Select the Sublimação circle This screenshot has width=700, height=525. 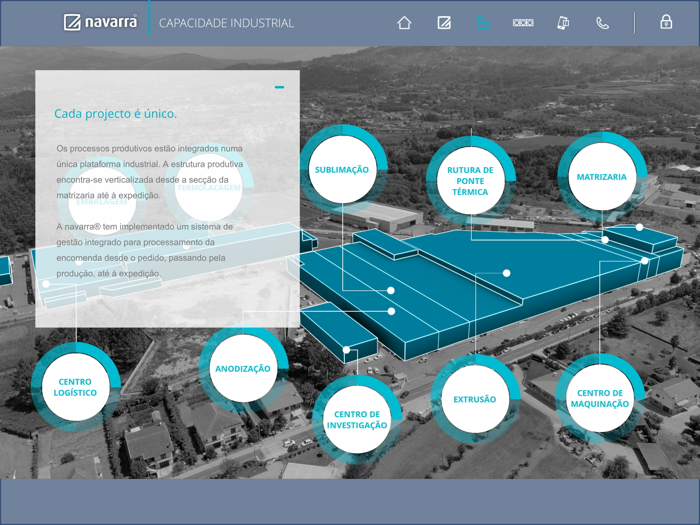(x=342, y=169)
